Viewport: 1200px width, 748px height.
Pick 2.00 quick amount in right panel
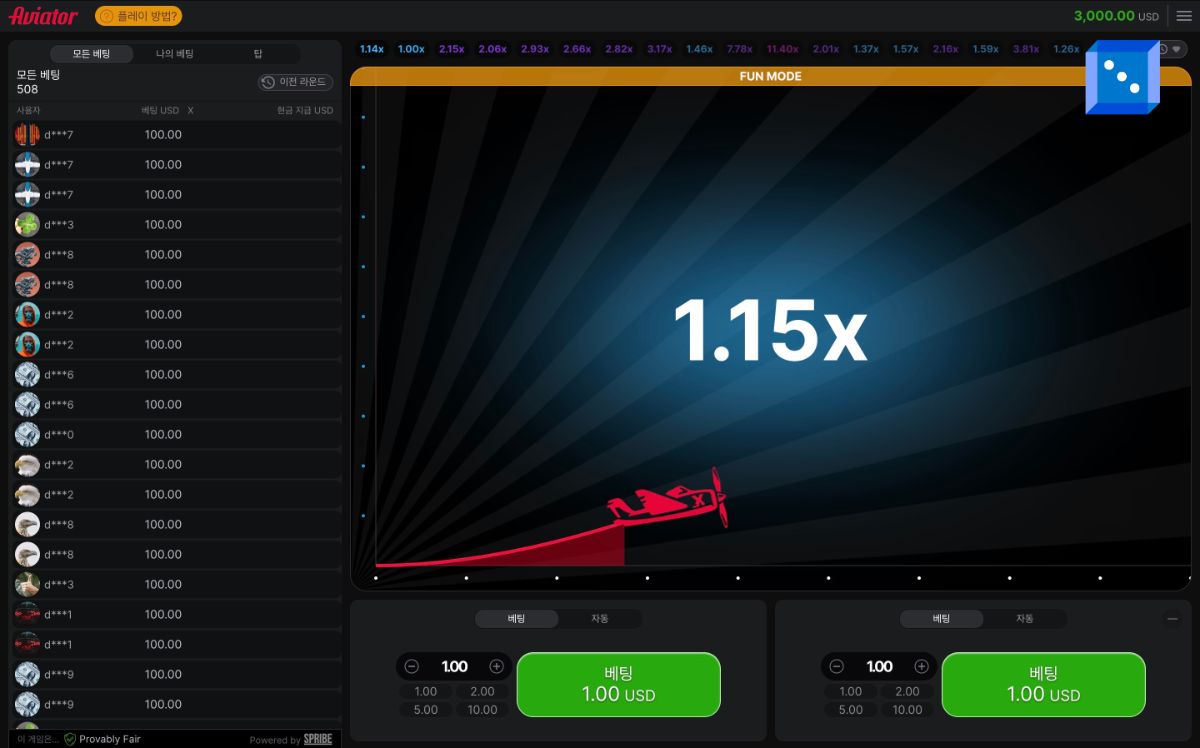pyautogui.click(x=907, y=691)
